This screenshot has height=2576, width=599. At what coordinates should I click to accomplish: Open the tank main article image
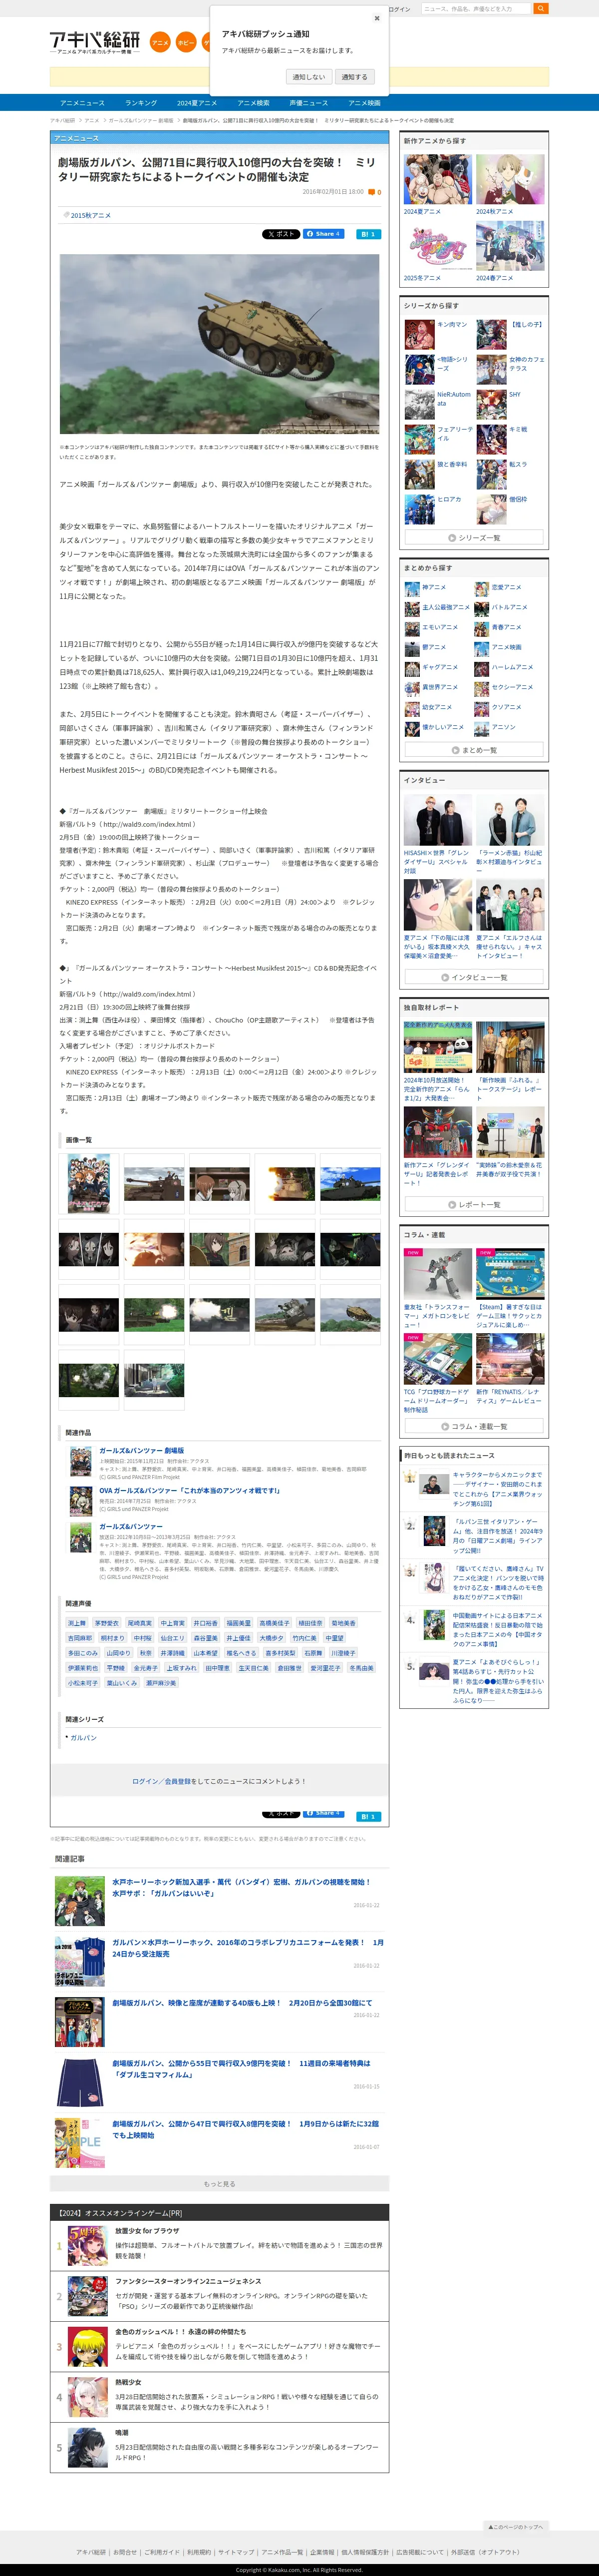click(x=219, y=343)
